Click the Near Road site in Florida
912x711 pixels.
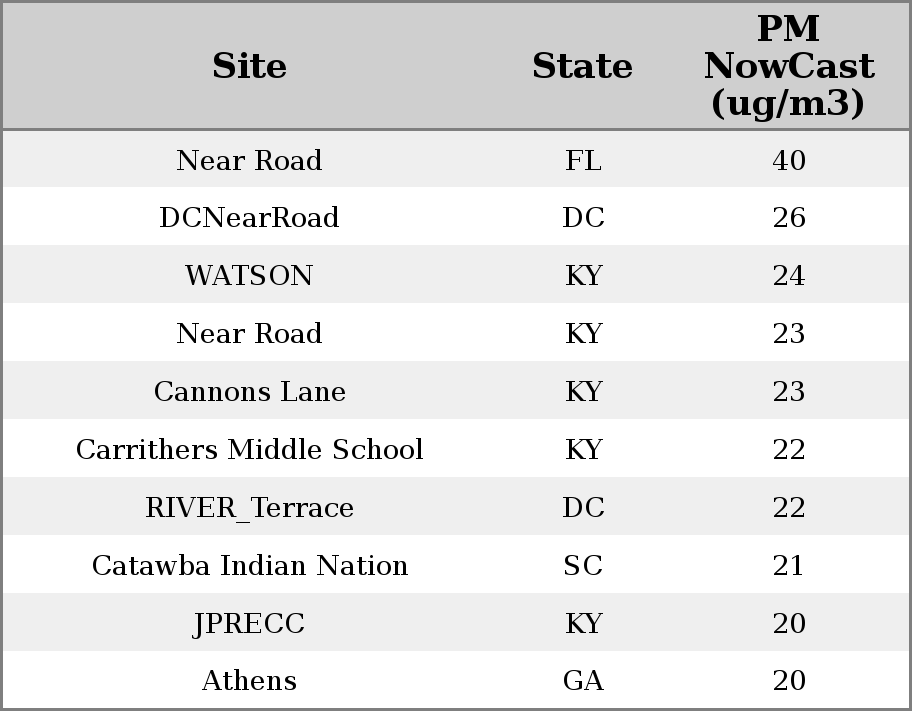[x=249, y=160]
